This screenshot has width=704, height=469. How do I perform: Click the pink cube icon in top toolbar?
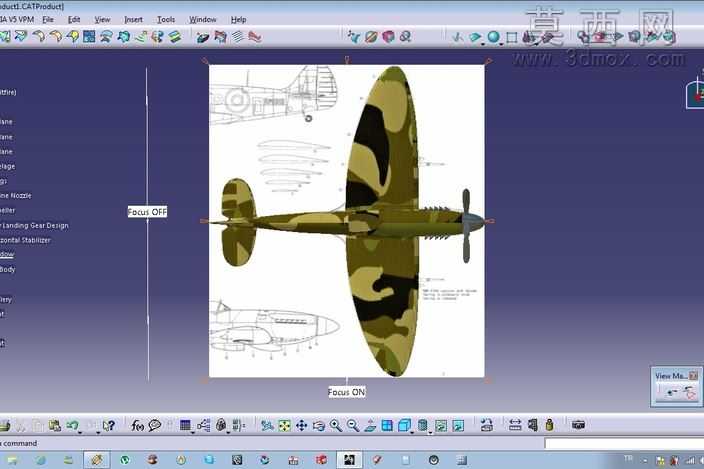point(388,37)
